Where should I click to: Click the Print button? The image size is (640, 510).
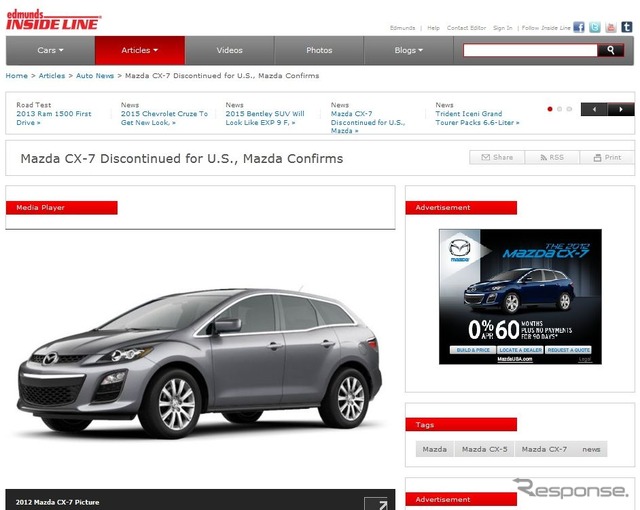tap(607, 157)
